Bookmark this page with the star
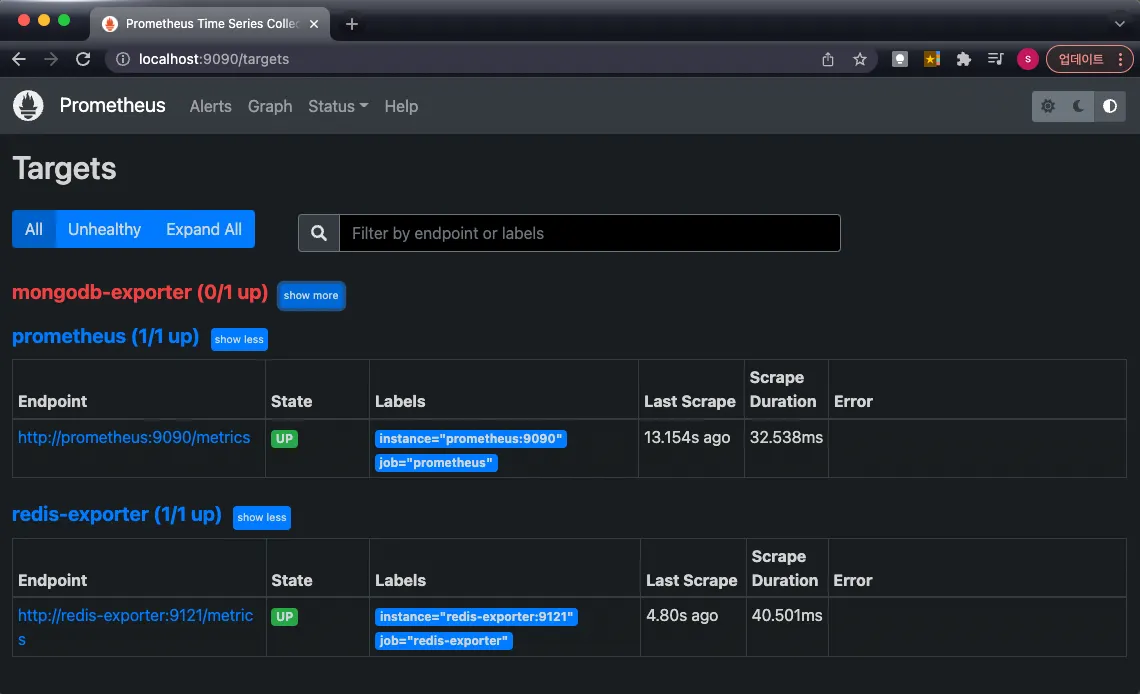 click(x=859, y=59)
